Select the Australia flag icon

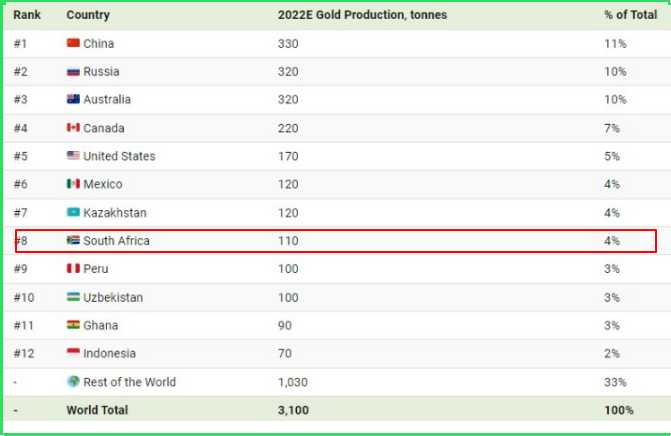[x=73, y=99]
